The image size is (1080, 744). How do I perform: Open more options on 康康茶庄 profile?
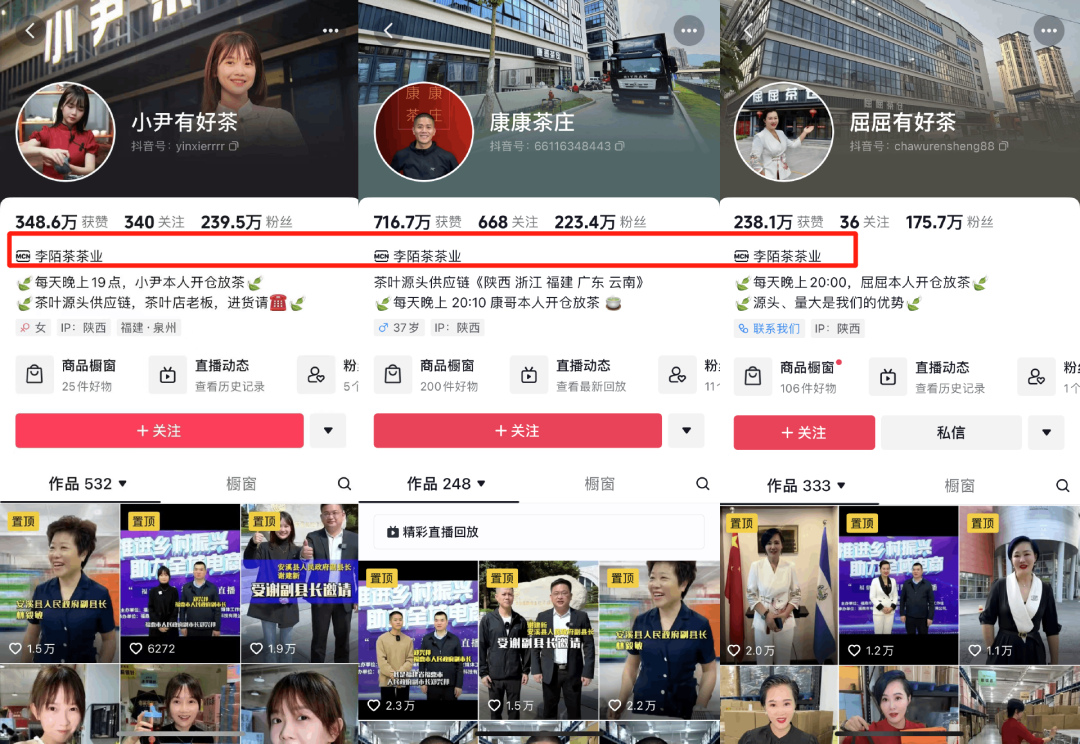pos(688,31)
